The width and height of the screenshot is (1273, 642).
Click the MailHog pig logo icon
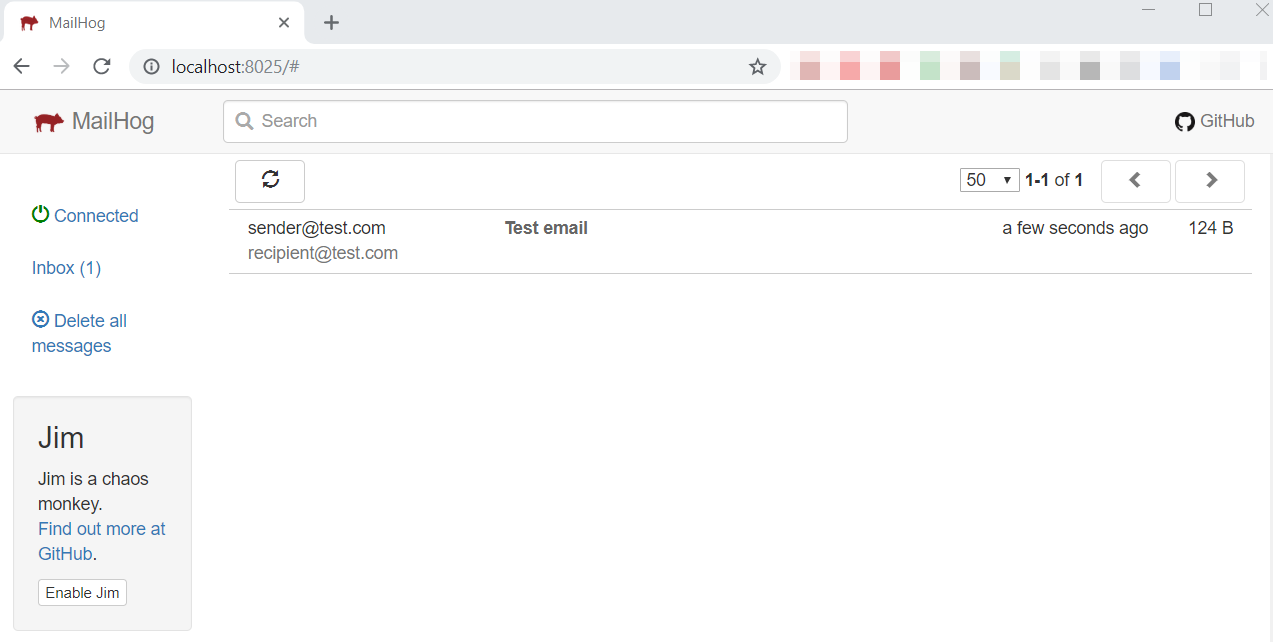(x=48, y=122)
